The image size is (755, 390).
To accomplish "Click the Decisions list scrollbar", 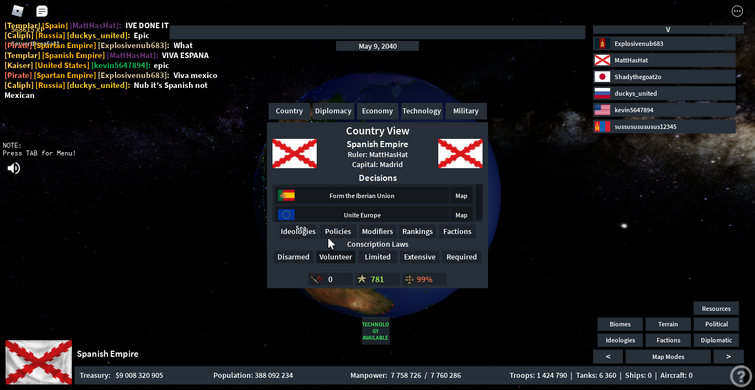I will 479,202.
